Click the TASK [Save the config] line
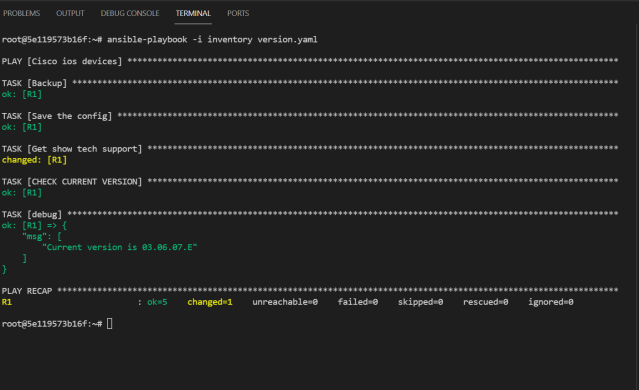This screenshot has width=639, height=390. pyautogui.click(x=310, y=116)
